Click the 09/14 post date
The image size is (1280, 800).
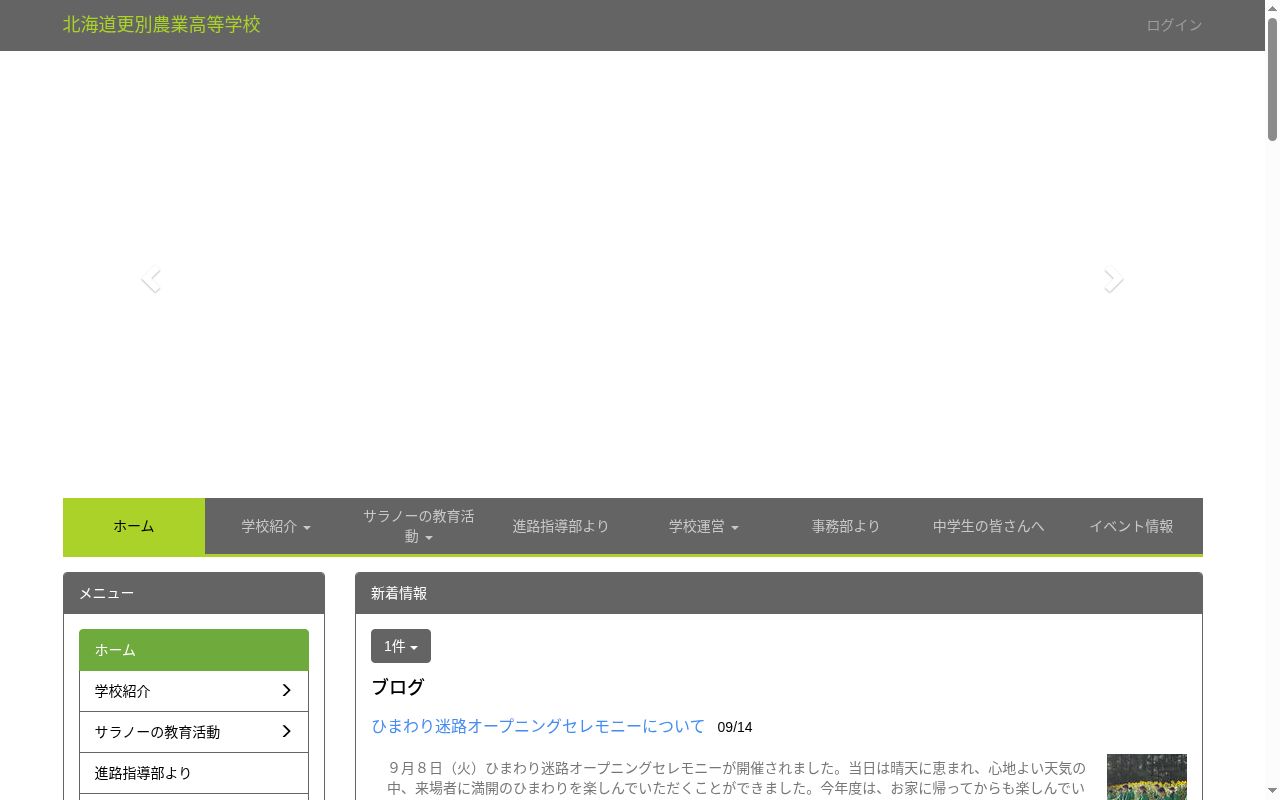pyautogui.click(x=735, y=728)
